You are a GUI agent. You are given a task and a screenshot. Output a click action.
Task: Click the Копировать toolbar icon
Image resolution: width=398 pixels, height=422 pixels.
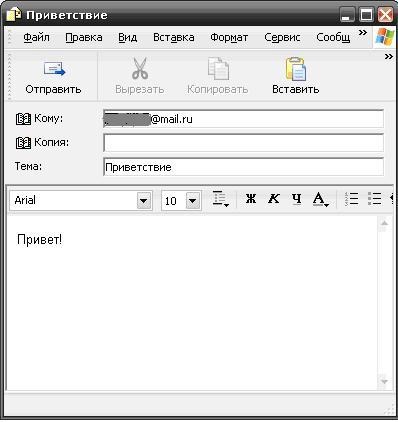coord(218,69)
